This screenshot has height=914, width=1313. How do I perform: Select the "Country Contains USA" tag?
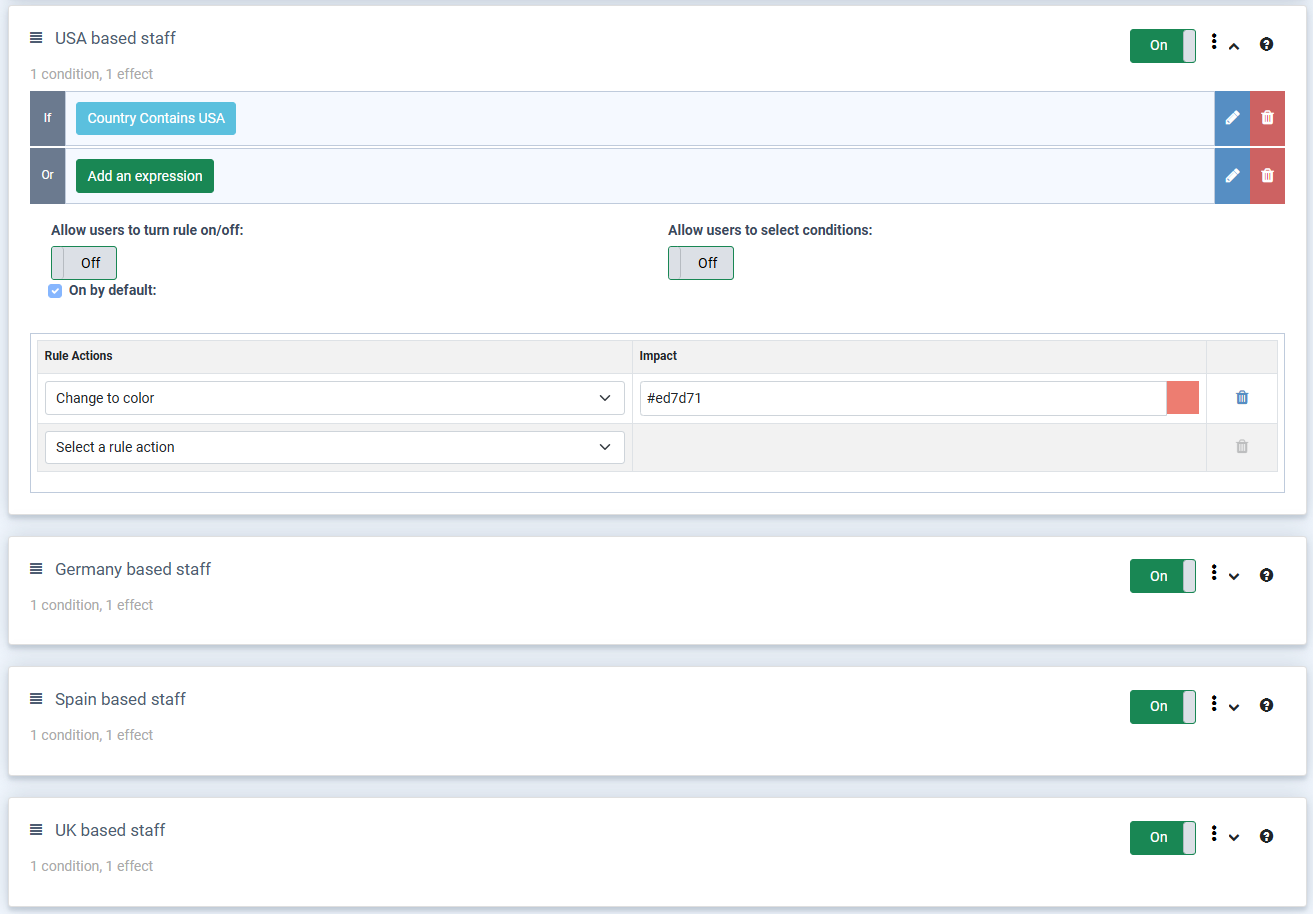point(155,118)
